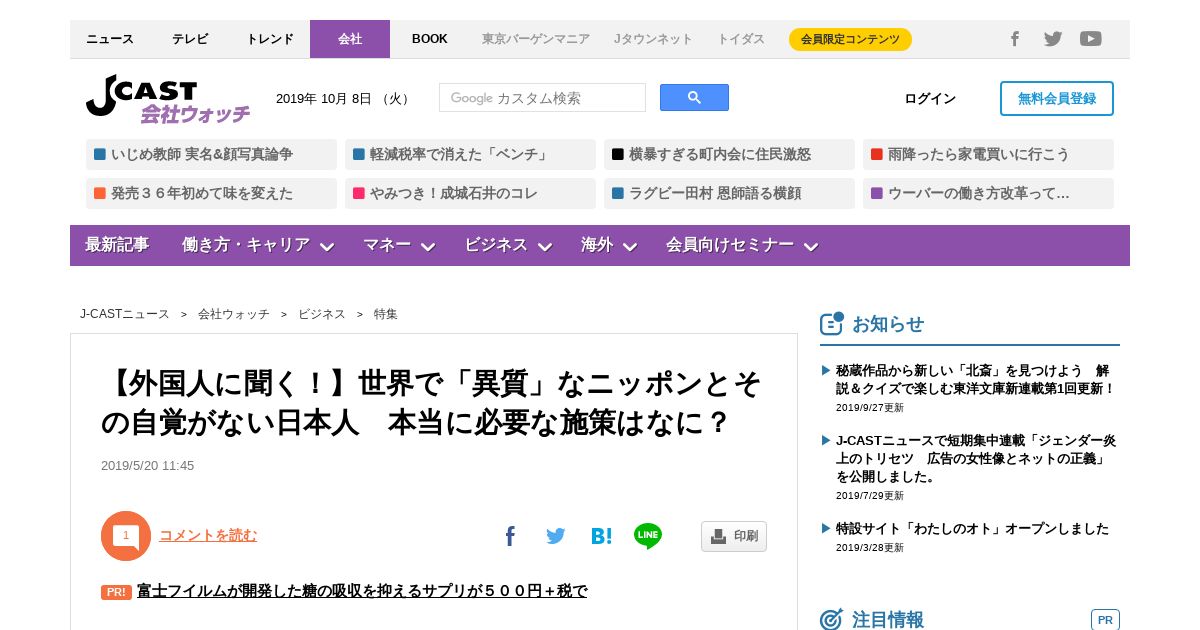This screenshot has height=630, width=1200.
Task: Open the Facebook page icon in header
Action: point(1014,39)
